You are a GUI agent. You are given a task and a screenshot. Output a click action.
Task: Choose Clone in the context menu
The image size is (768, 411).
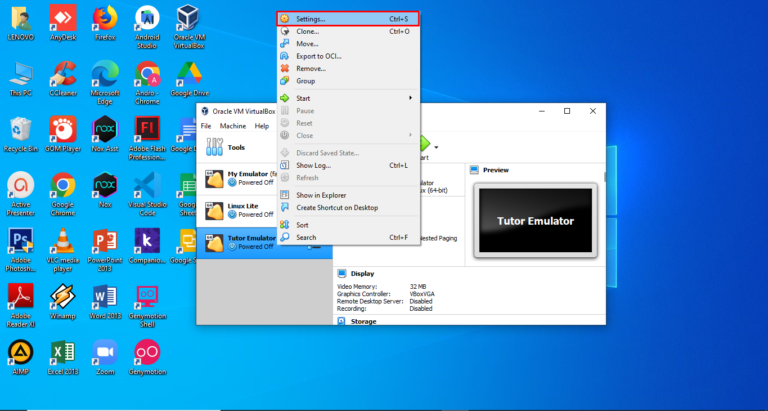[x=348, y=31]
